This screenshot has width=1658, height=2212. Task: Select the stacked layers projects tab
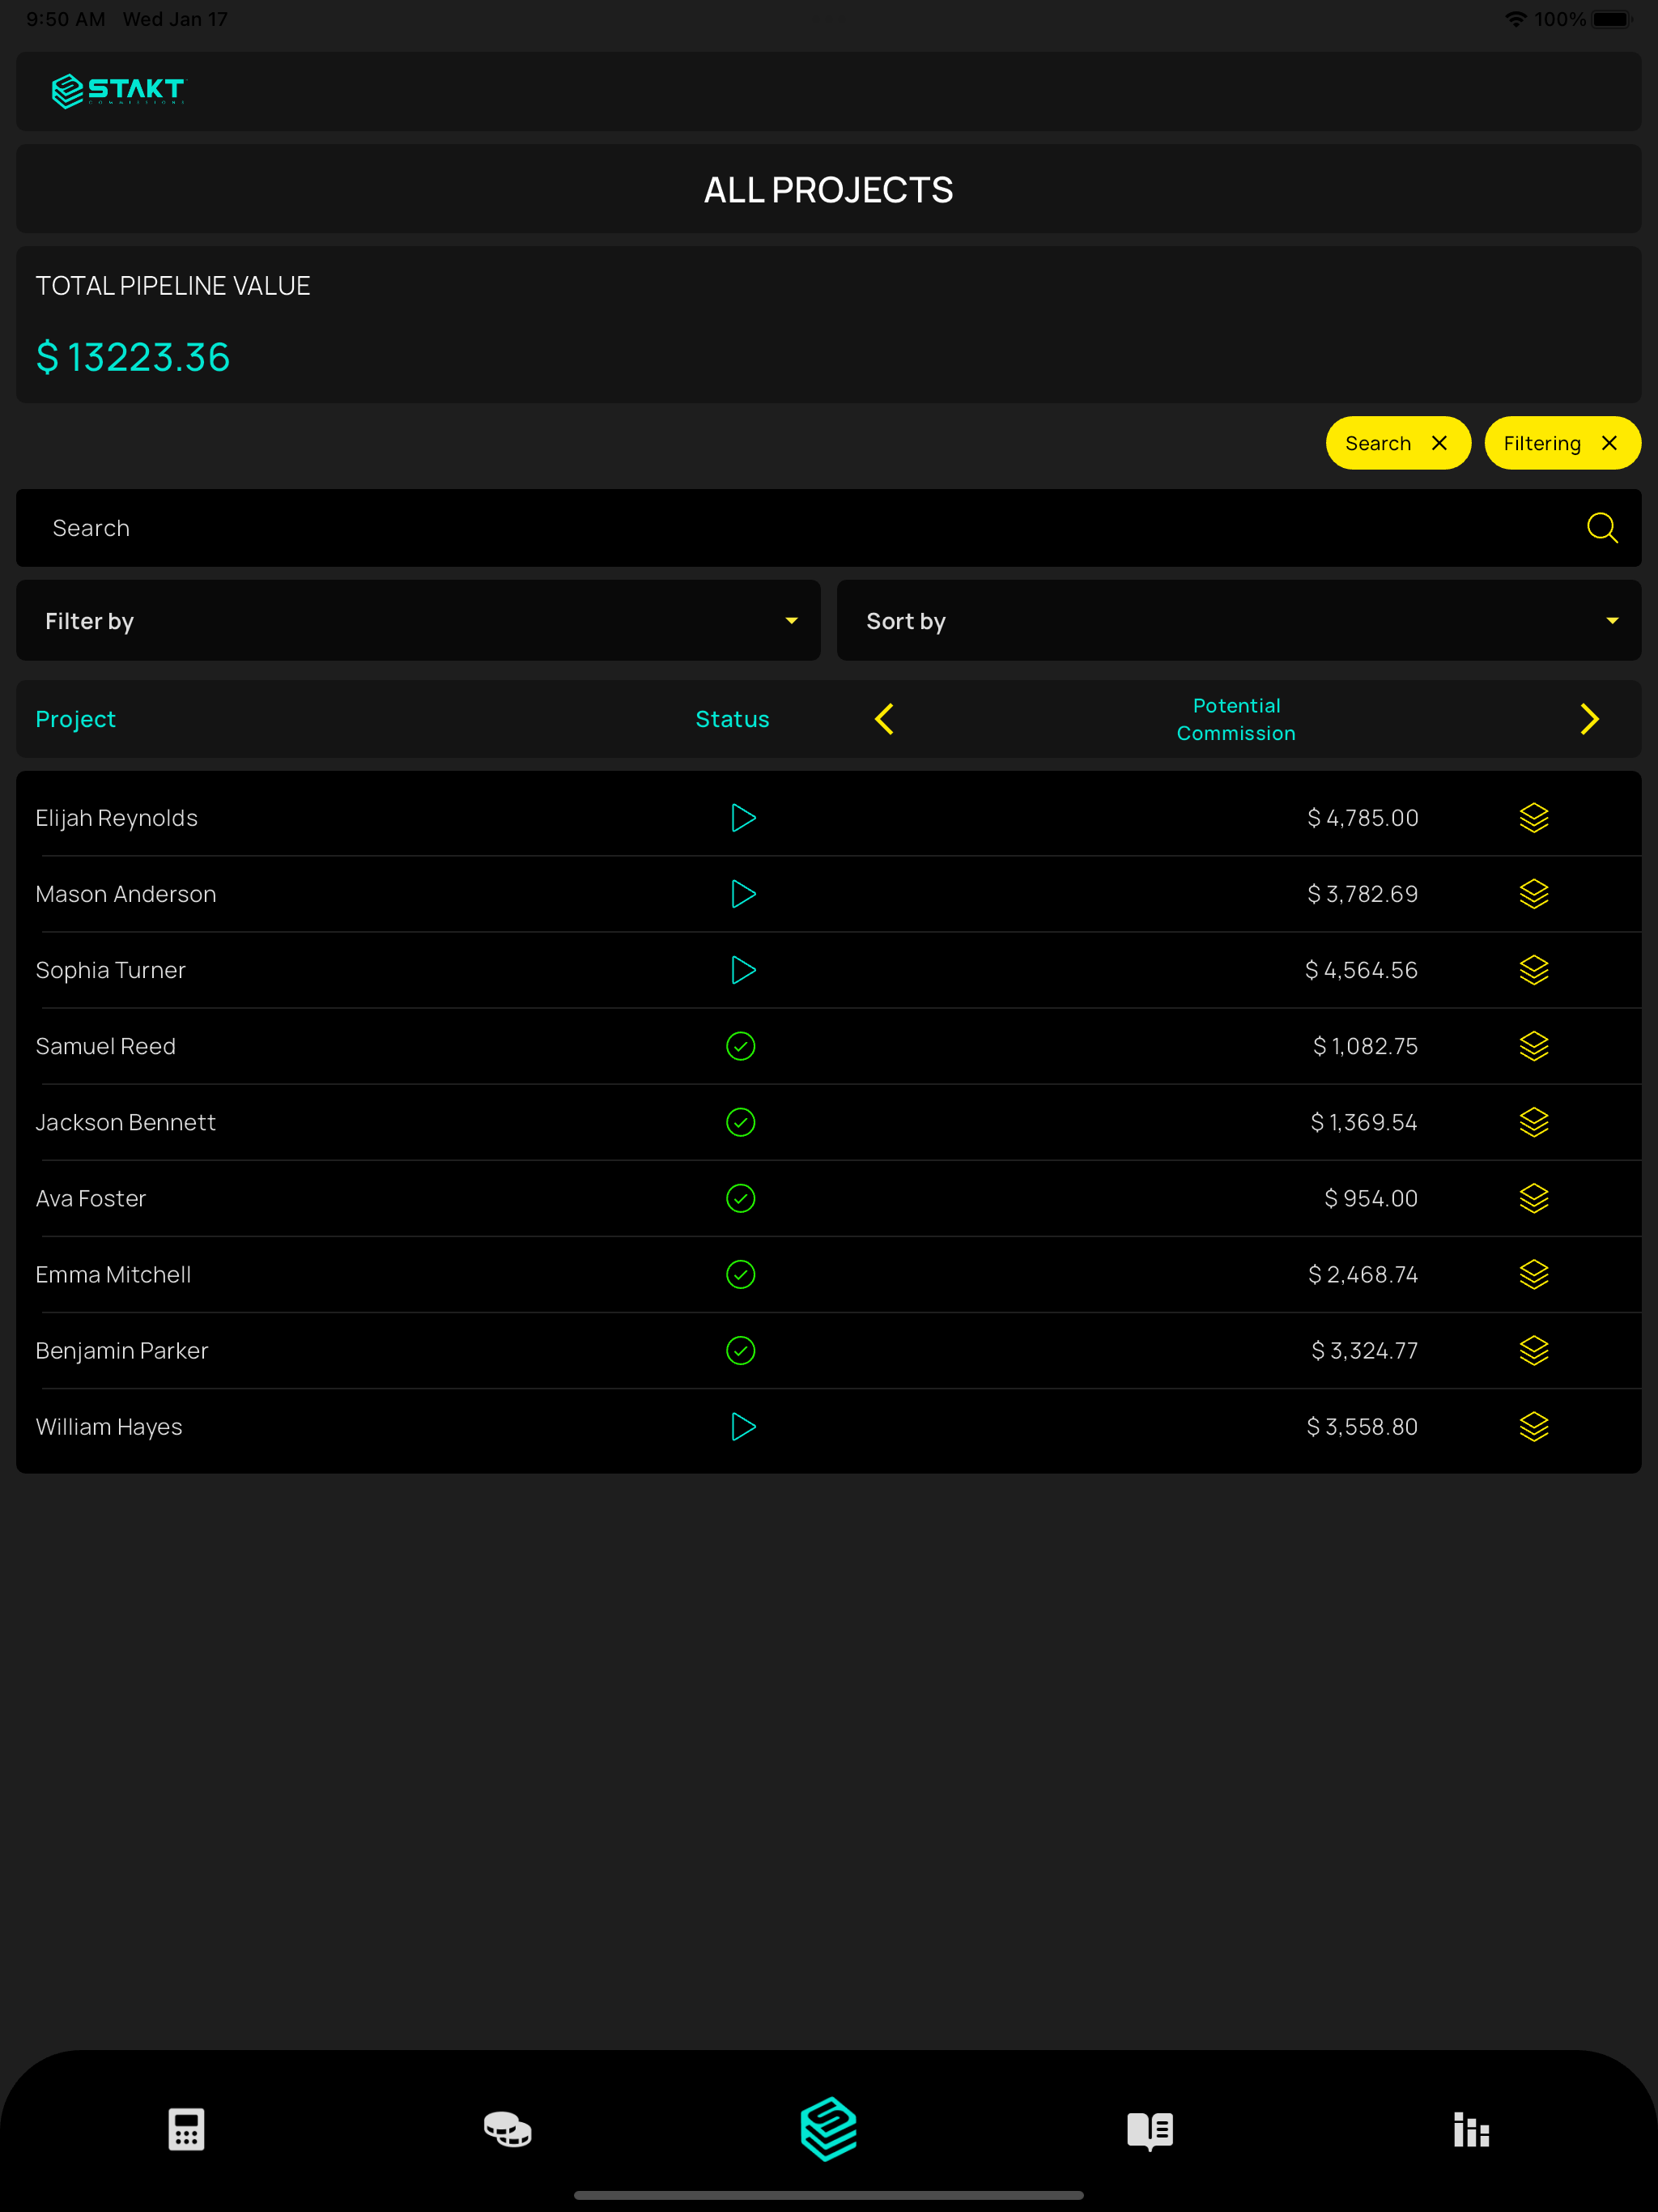tap(829, 2129)
